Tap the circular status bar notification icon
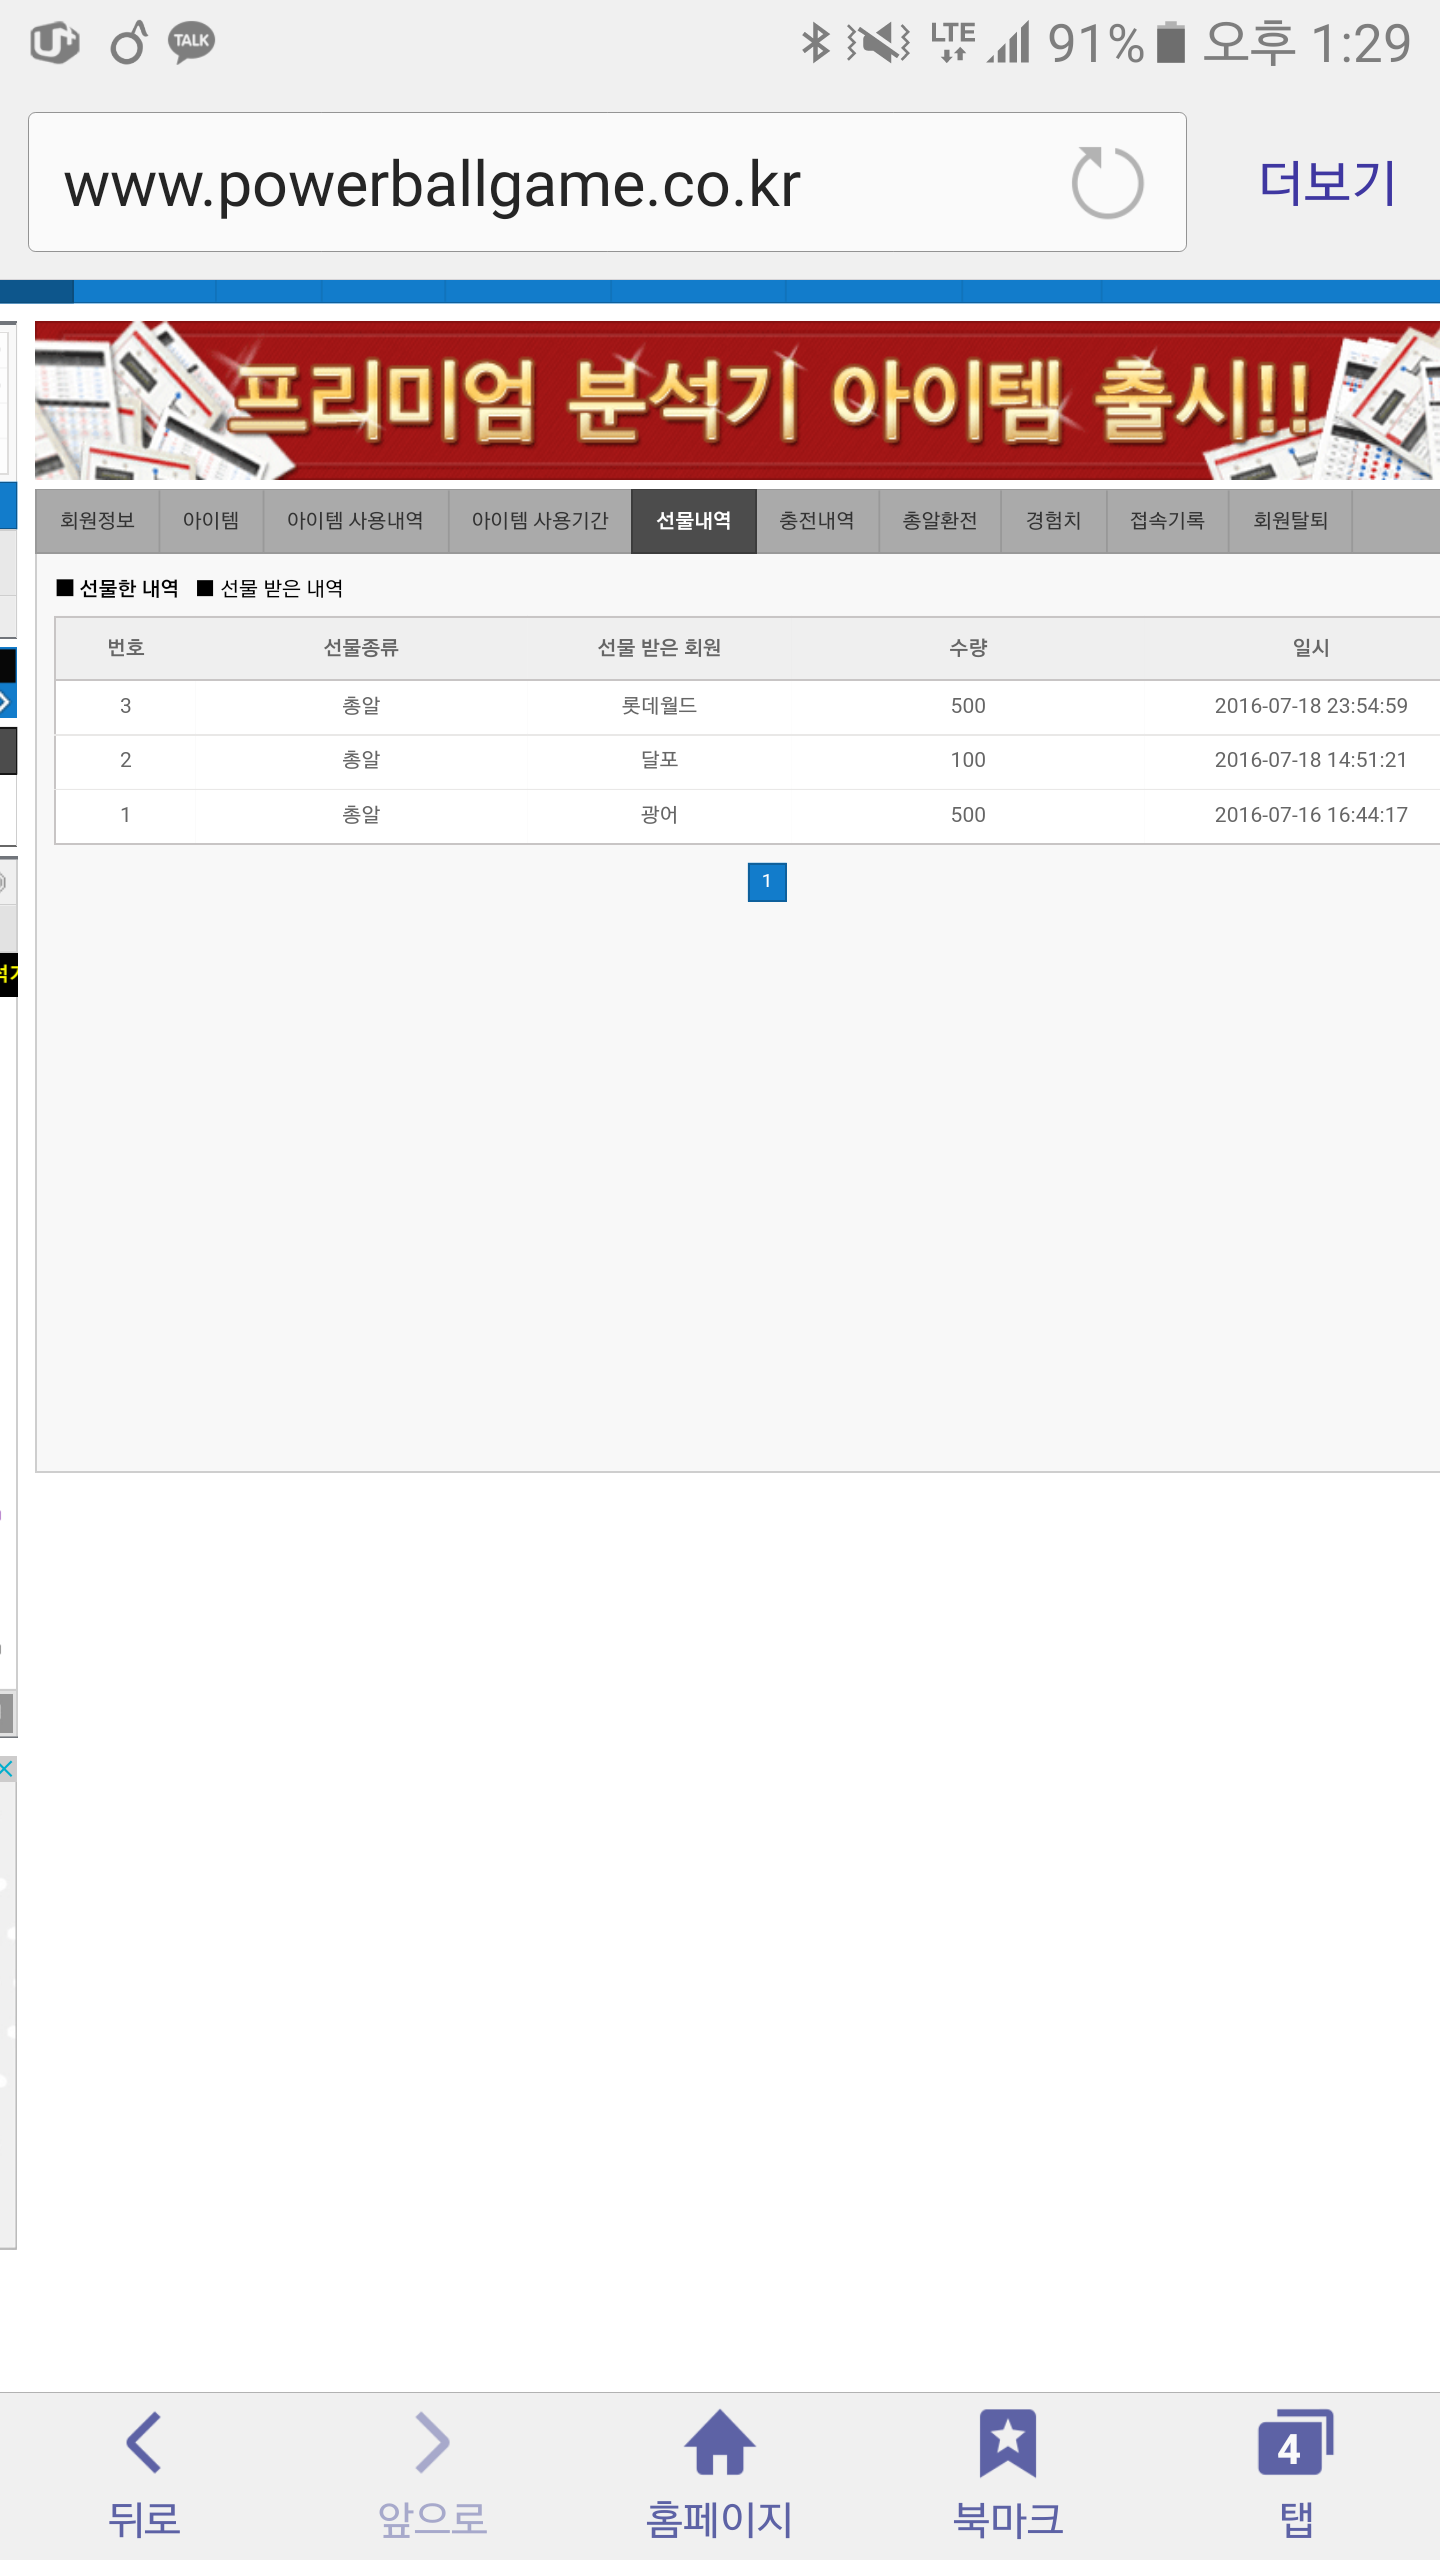Viewport: 1440px width, 2560px height. click(129, 43)
